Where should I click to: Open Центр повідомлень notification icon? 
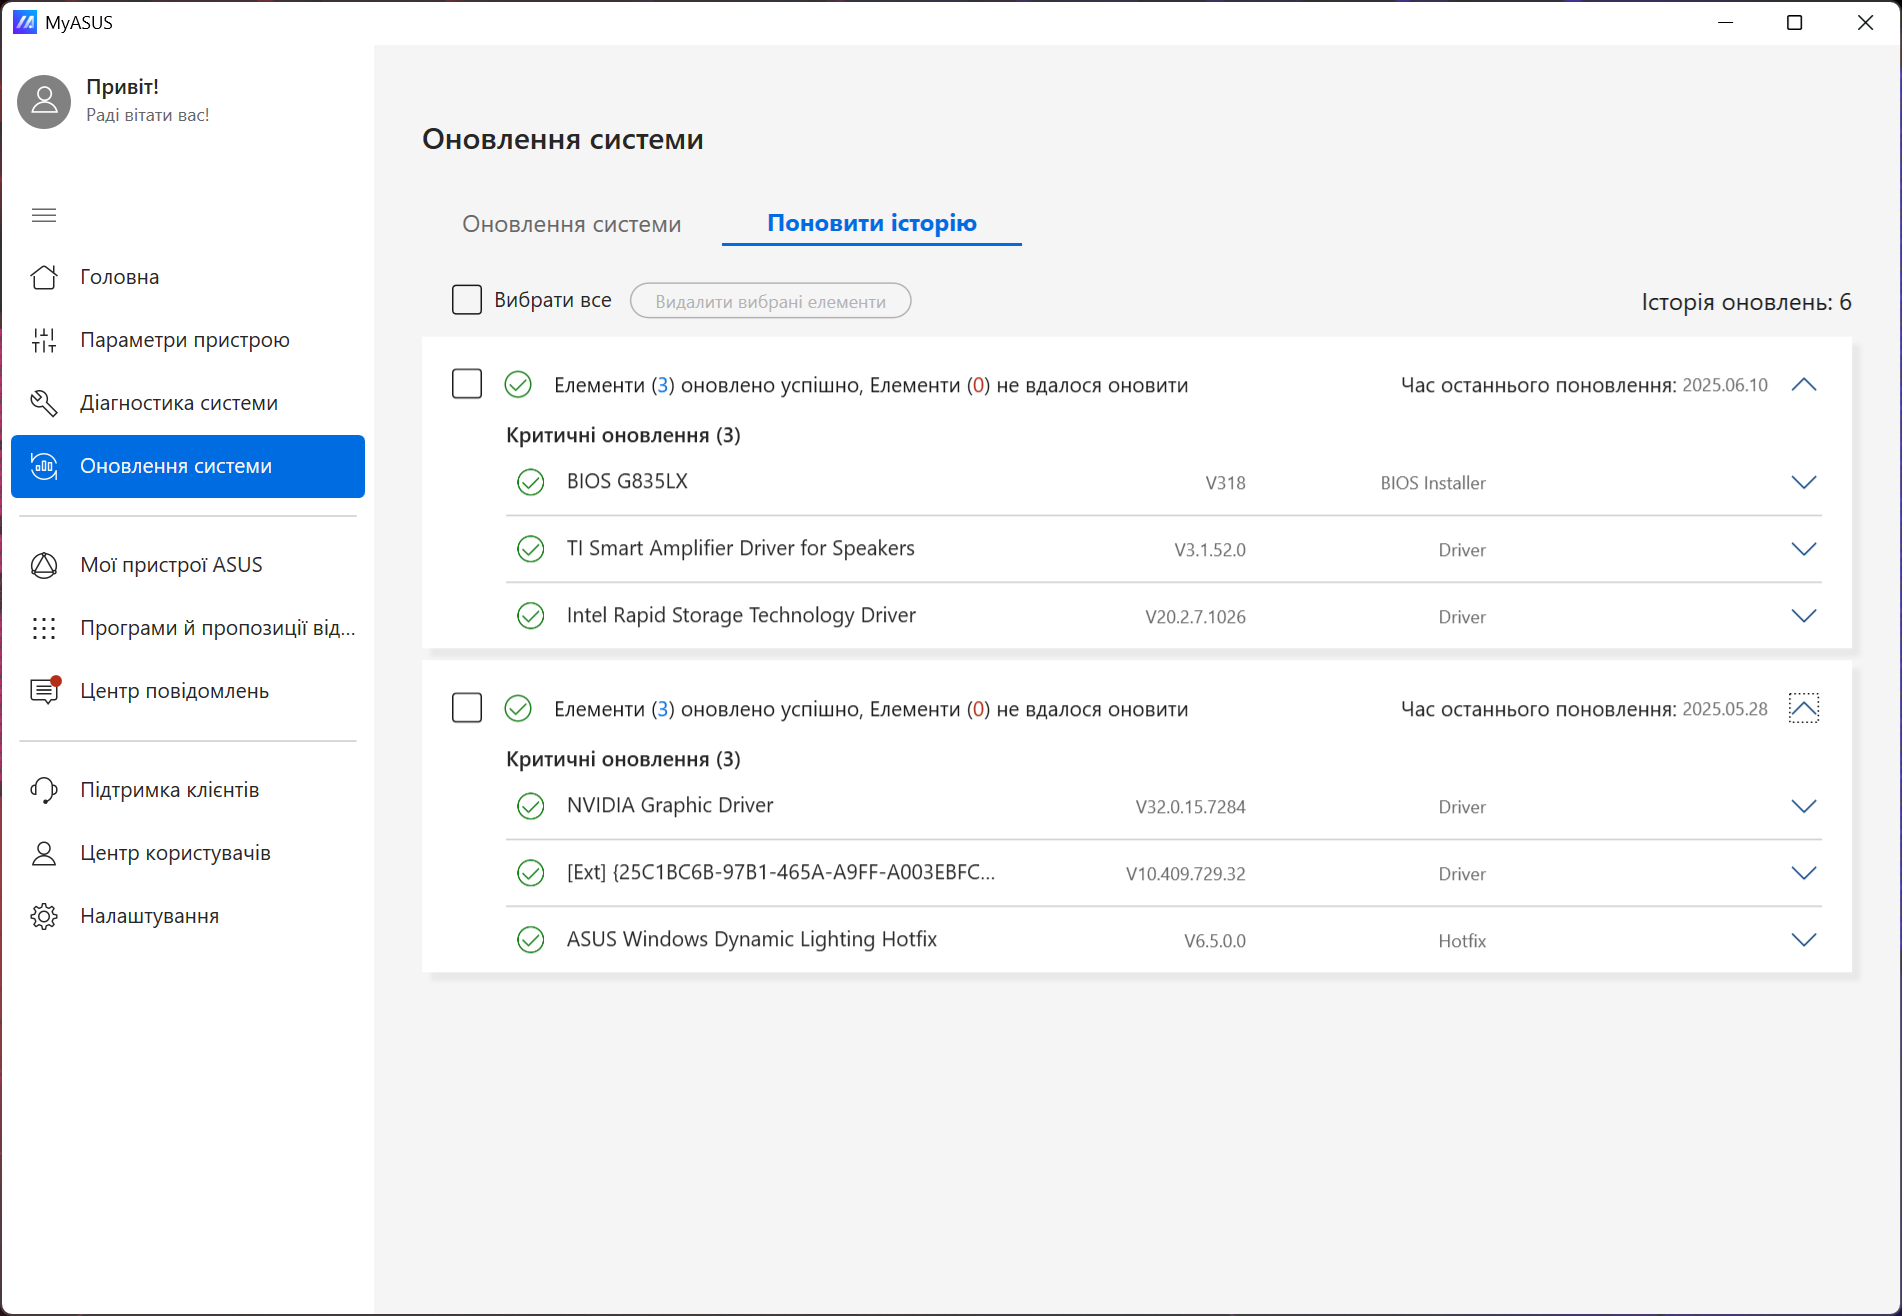[44, 691]
